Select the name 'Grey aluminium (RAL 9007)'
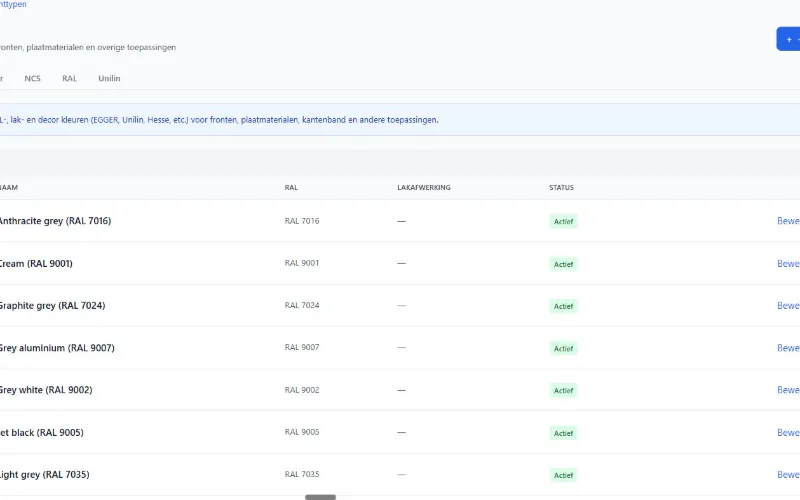 [57, 348]
